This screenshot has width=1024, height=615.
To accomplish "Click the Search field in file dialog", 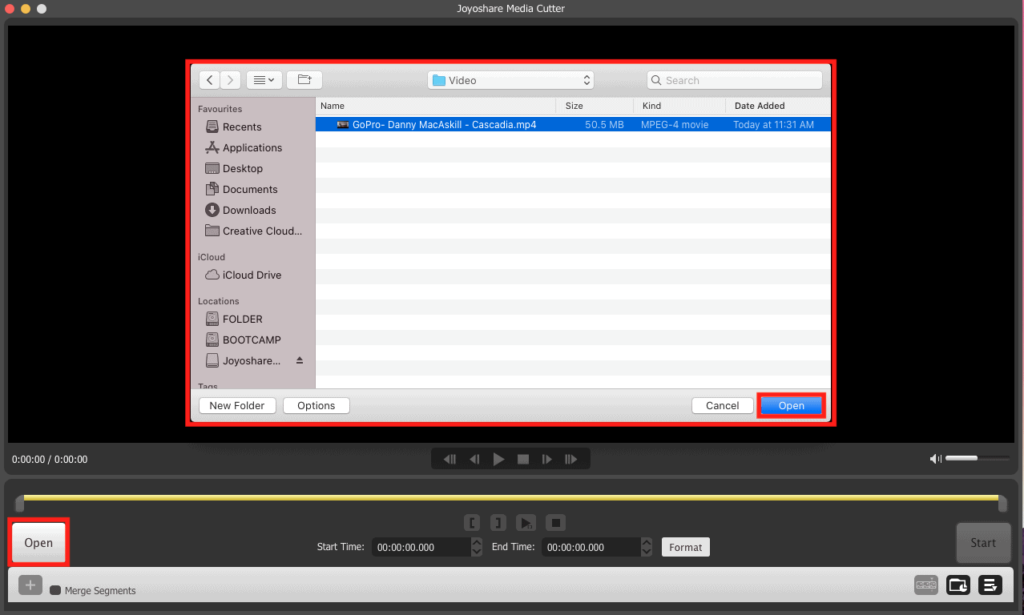I will click(x=735, y=80).
